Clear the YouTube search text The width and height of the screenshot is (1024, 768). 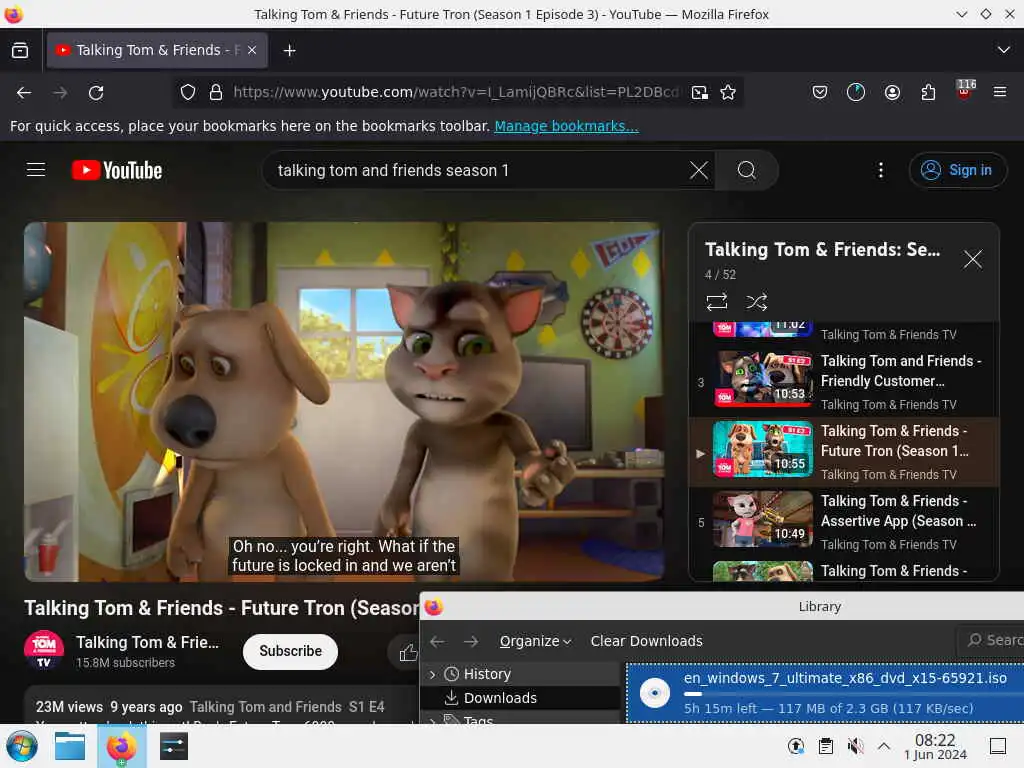point(699,170)
